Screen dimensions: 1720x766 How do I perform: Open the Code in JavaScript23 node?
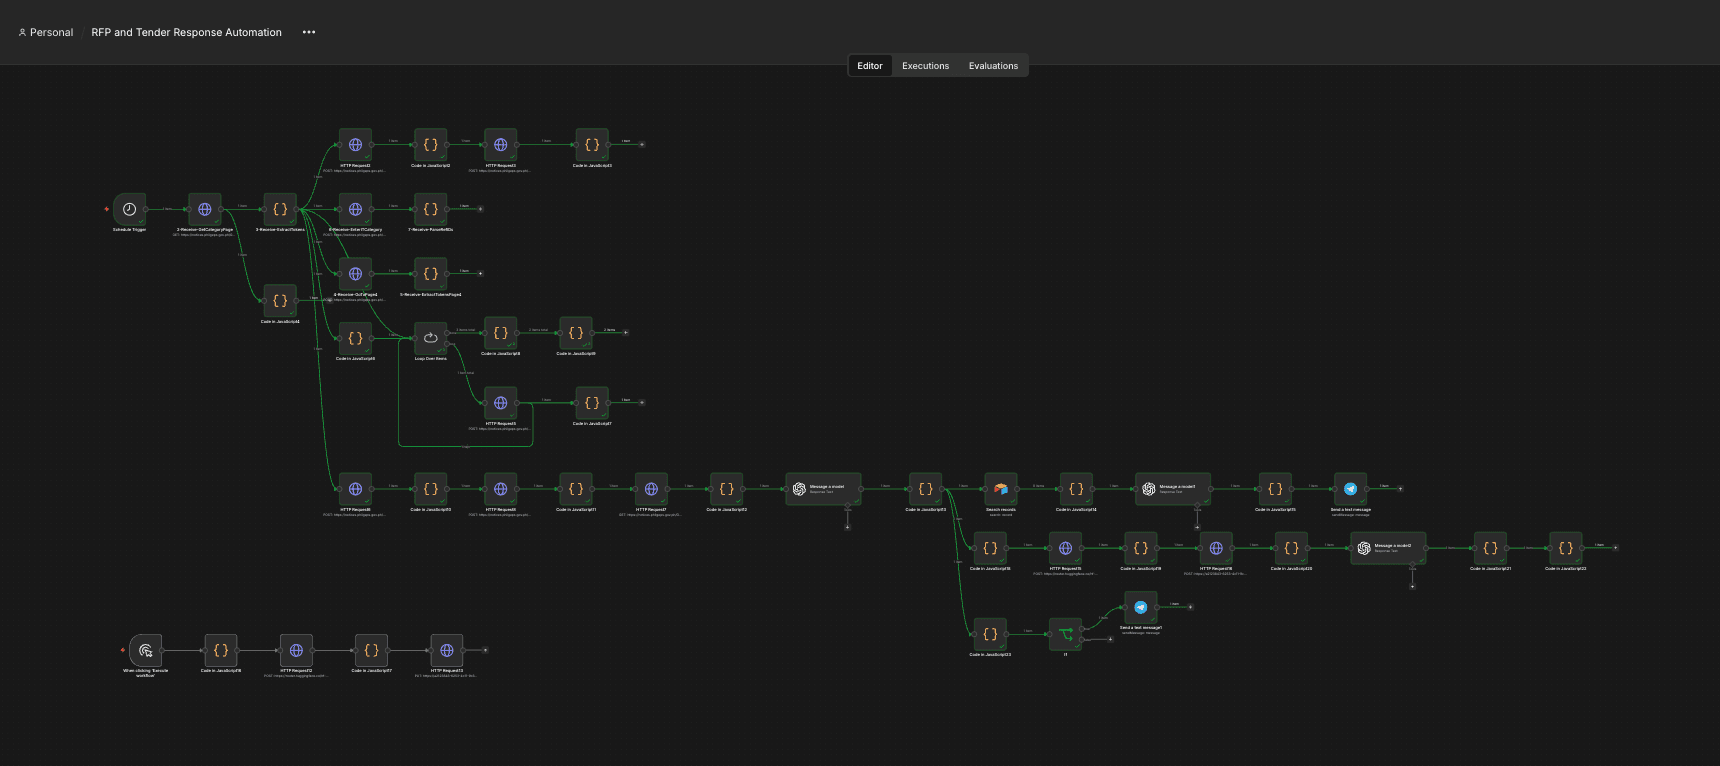click(990, 634)
